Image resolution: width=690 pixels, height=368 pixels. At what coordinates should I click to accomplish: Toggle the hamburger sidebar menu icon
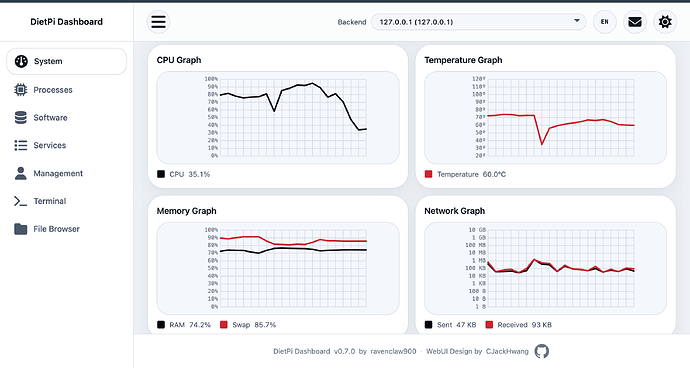point(158,22)
